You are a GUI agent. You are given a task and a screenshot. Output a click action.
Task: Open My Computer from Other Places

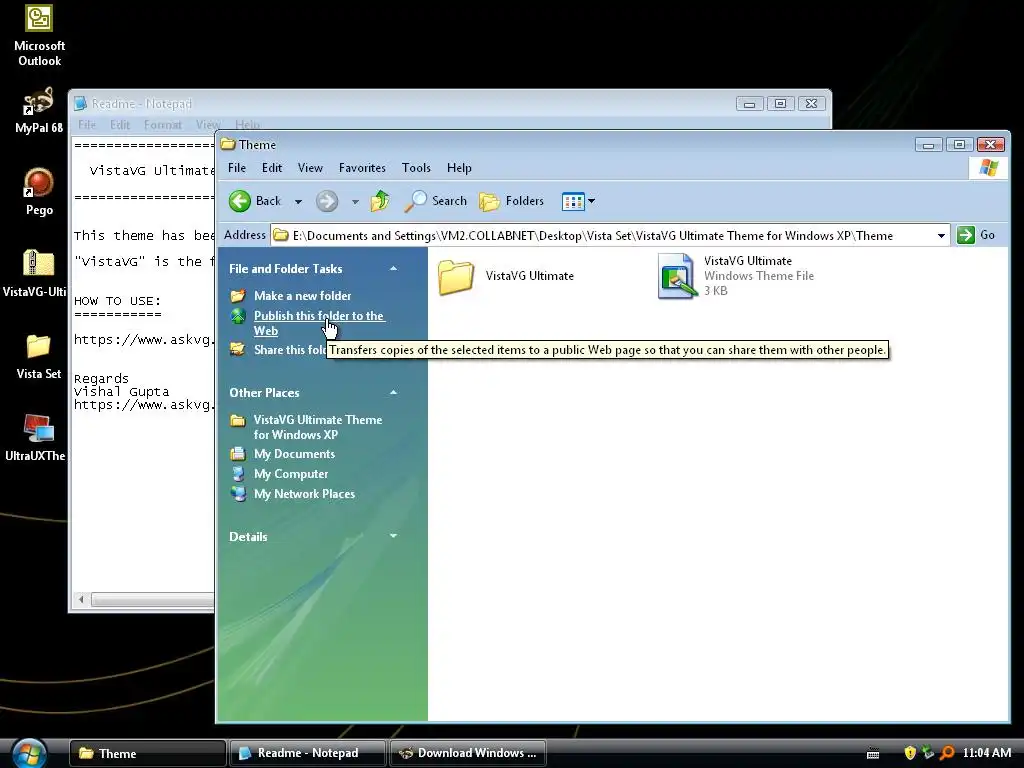click(x=291, y=474)
